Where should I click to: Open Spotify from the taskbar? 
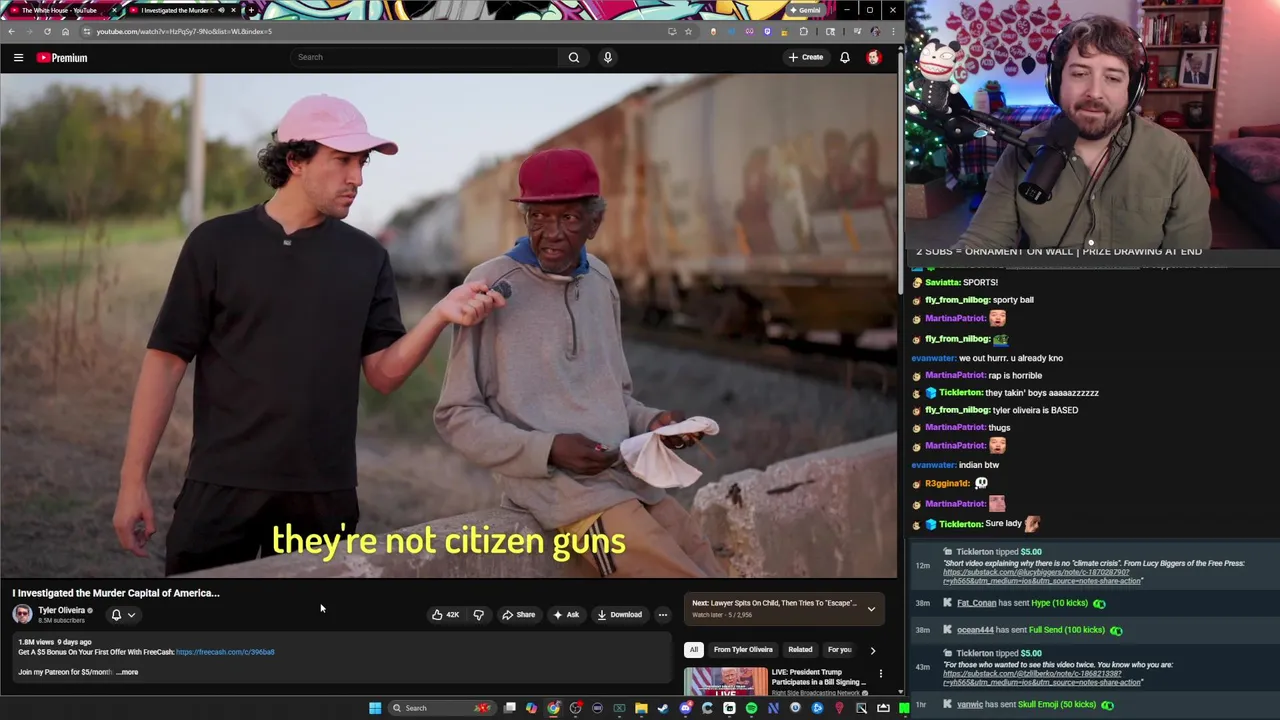751,708
